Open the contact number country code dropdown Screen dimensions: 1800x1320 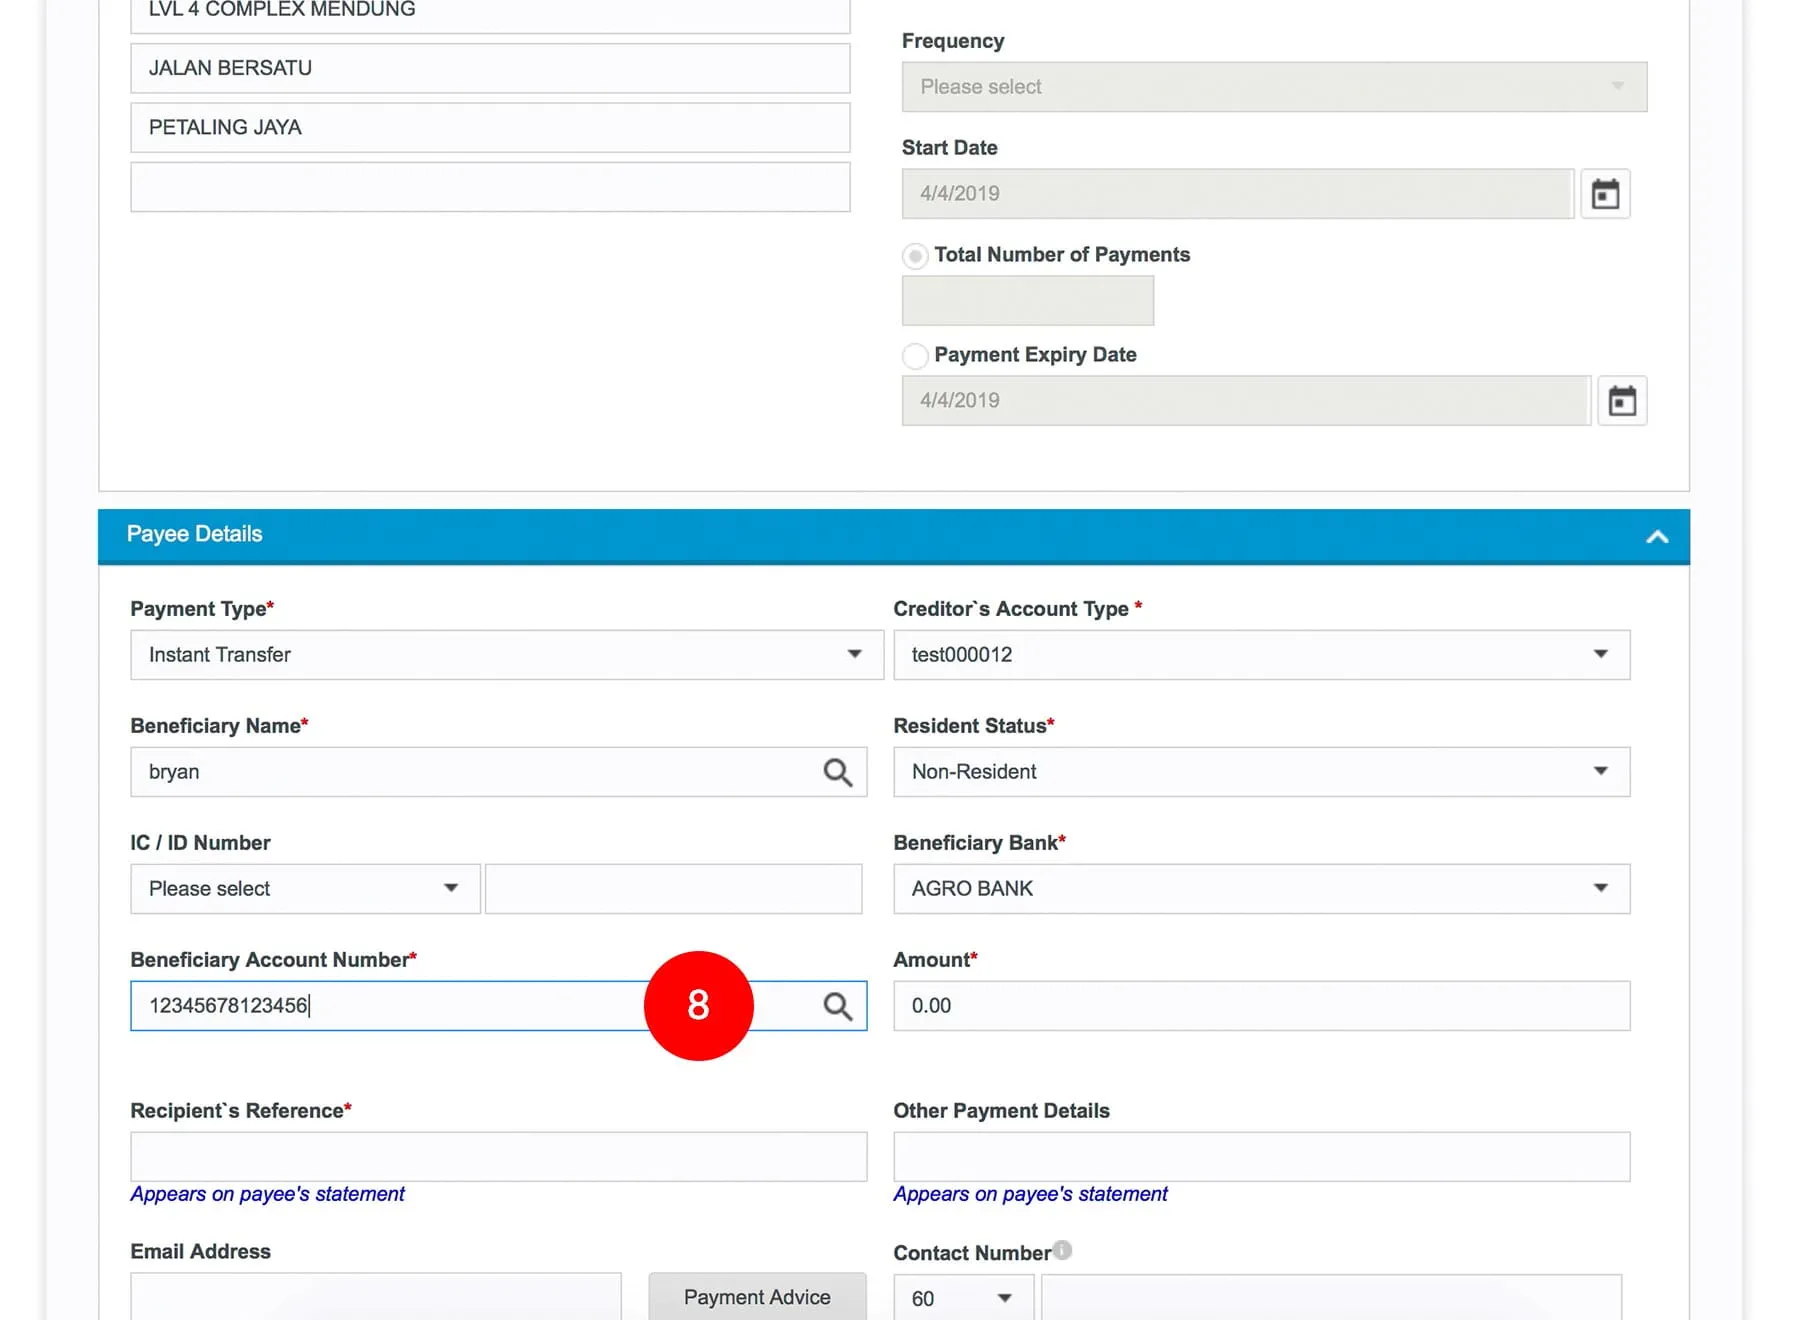click(962, 1298)
